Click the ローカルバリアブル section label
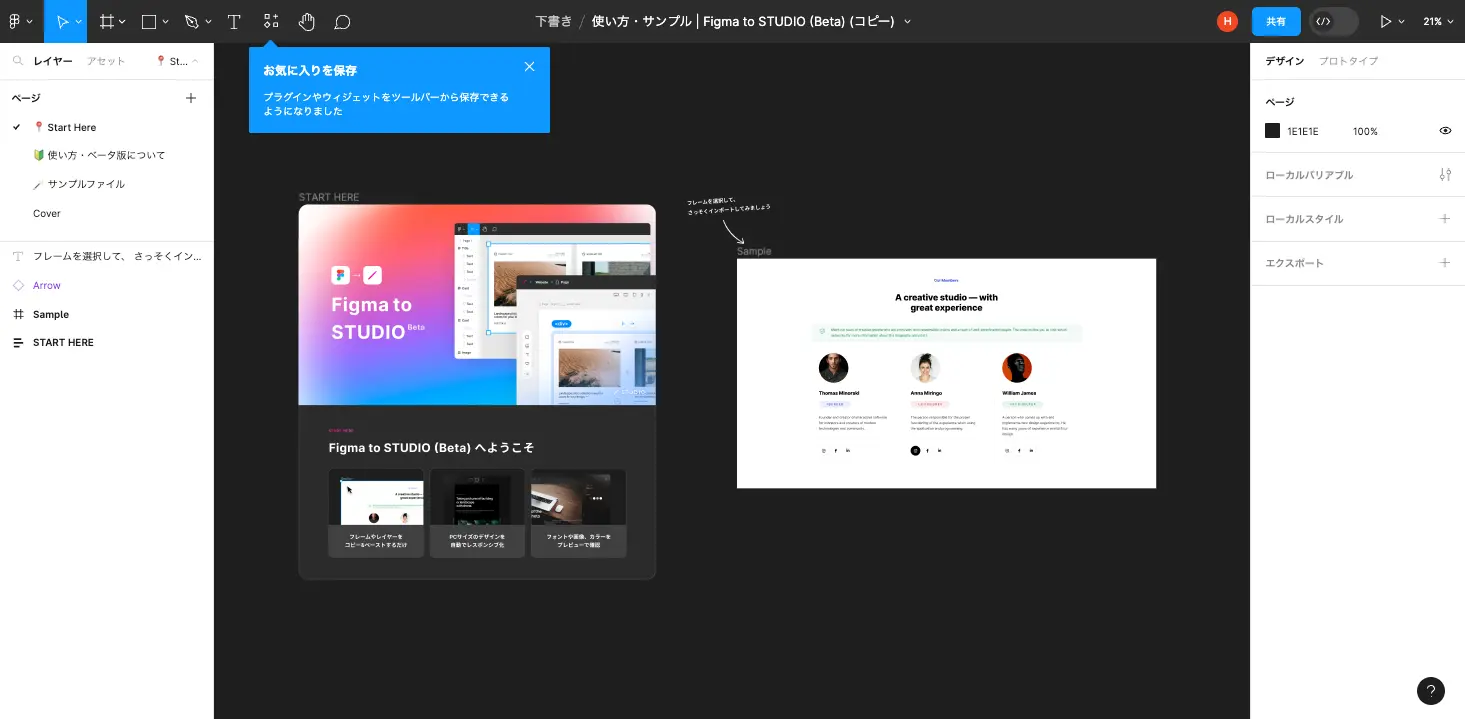Viewport: 1465px width, 719px height. click(1309, 175)
